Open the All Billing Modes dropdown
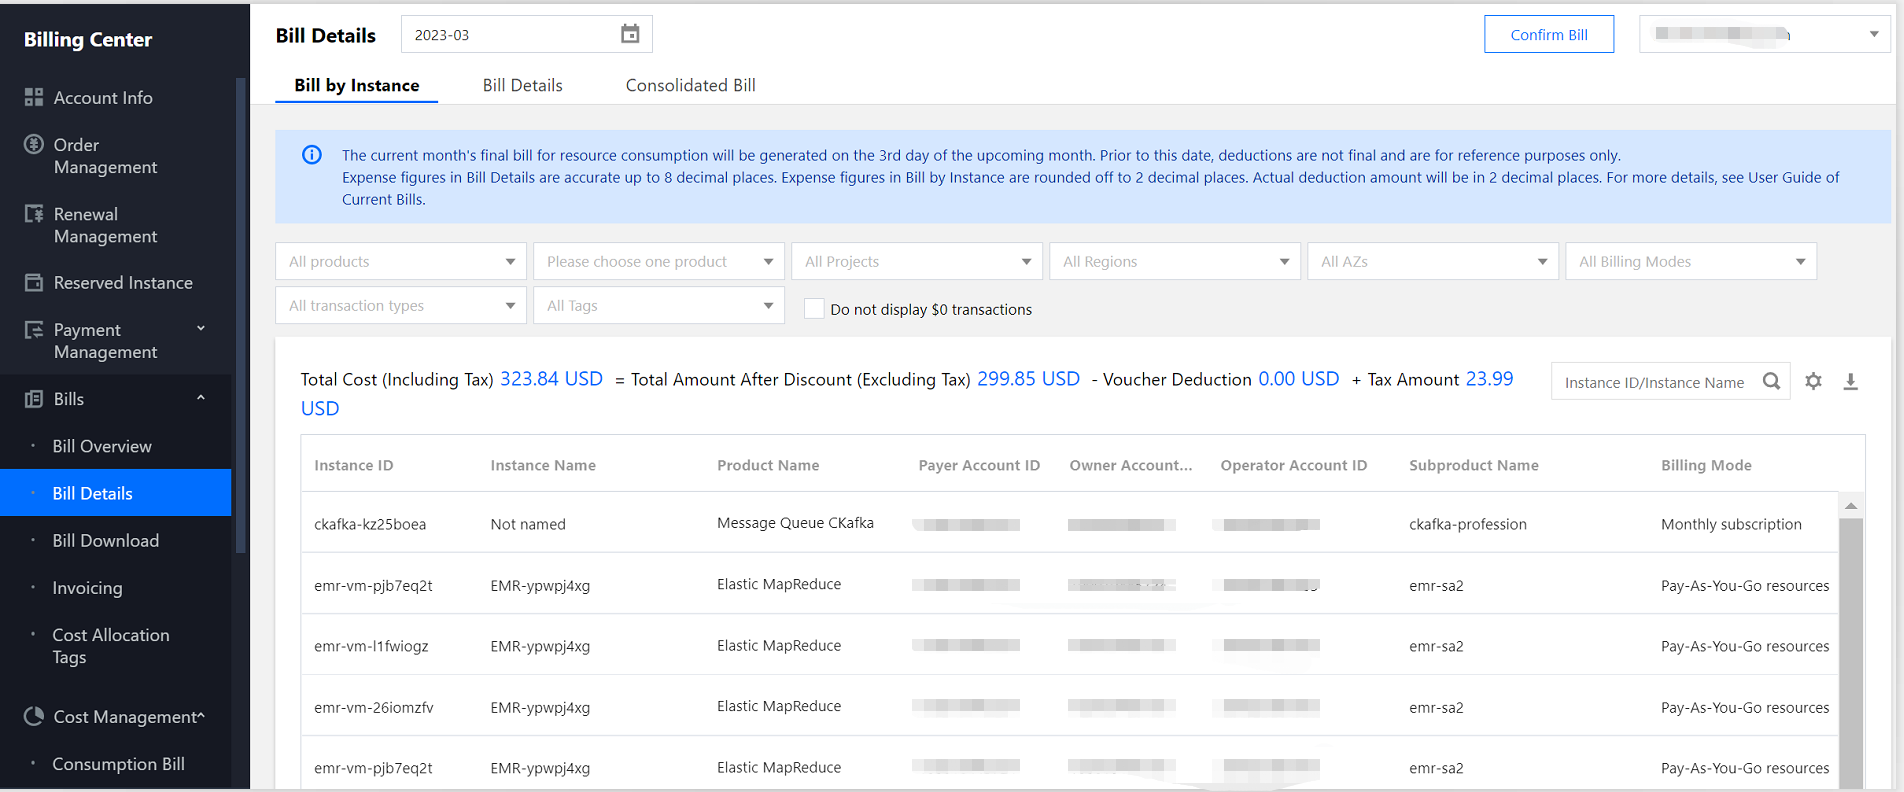Viewport: 1904px width, 792px height. pos(1690,262)
